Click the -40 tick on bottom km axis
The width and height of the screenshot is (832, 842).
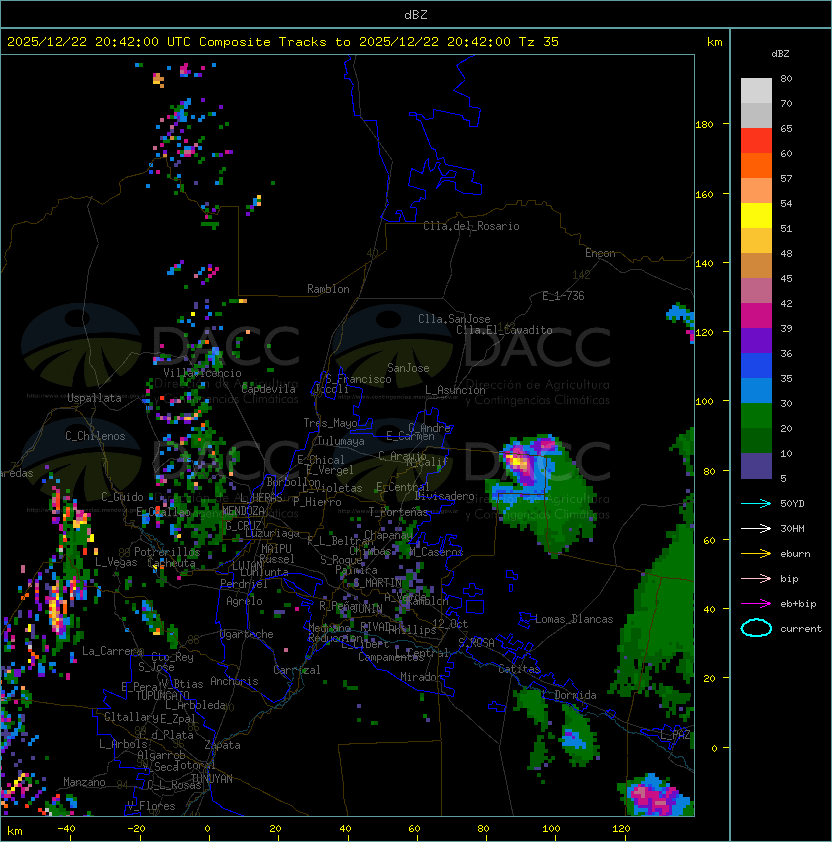coord(66,829)
